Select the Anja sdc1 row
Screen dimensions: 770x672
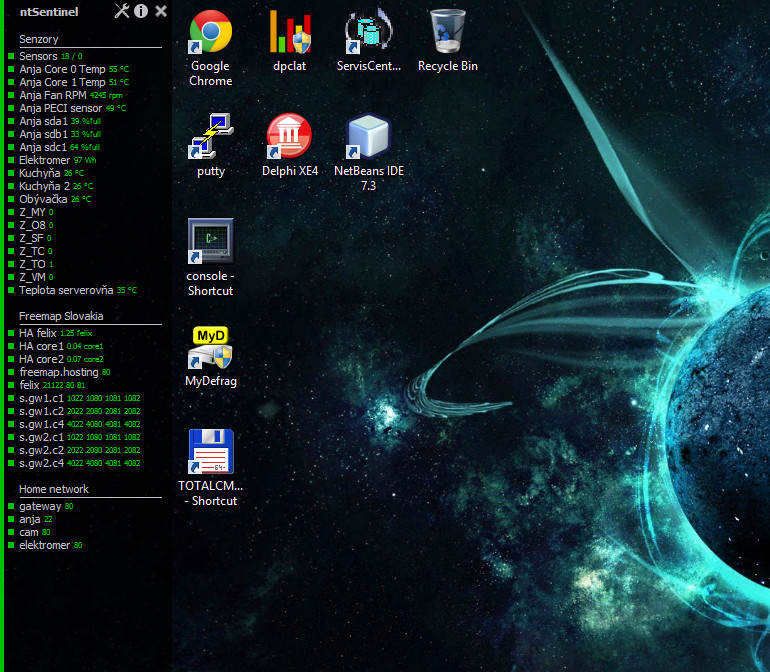(54, 147)
